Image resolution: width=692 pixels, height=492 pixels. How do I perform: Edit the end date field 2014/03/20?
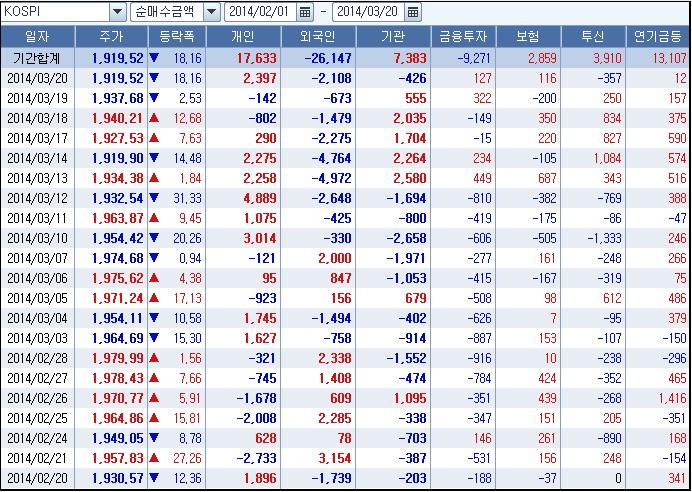pos(369,12)
